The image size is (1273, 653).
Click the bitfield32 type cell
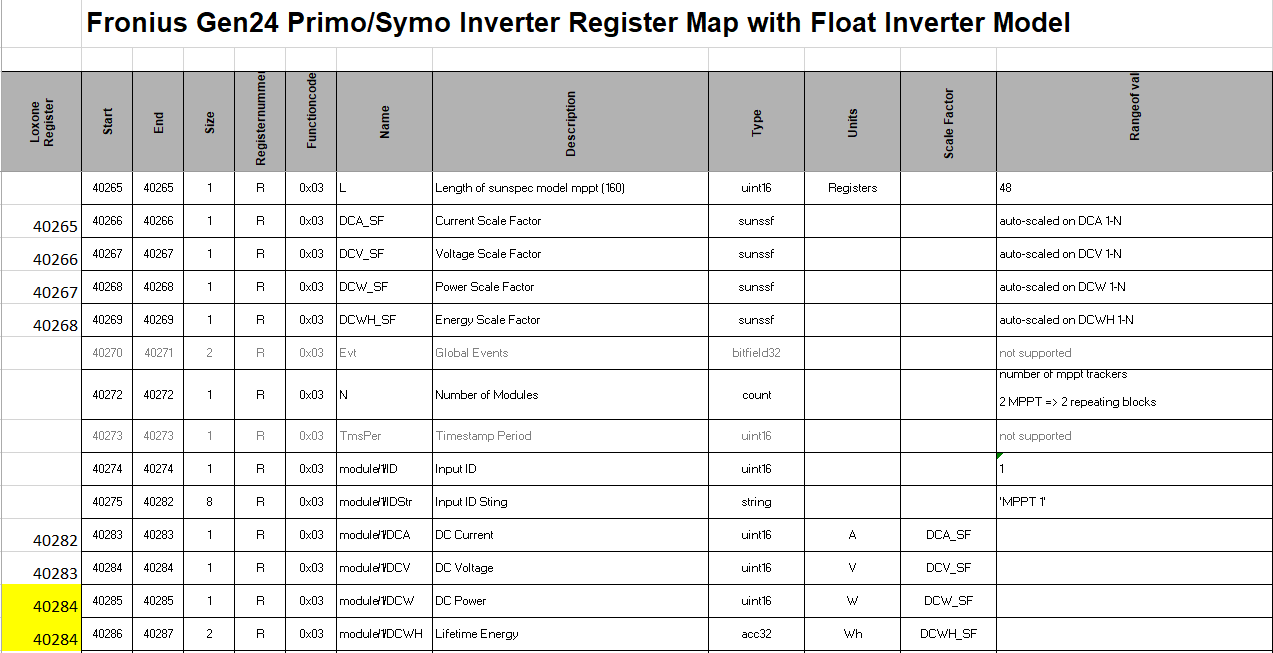(756, 353)
